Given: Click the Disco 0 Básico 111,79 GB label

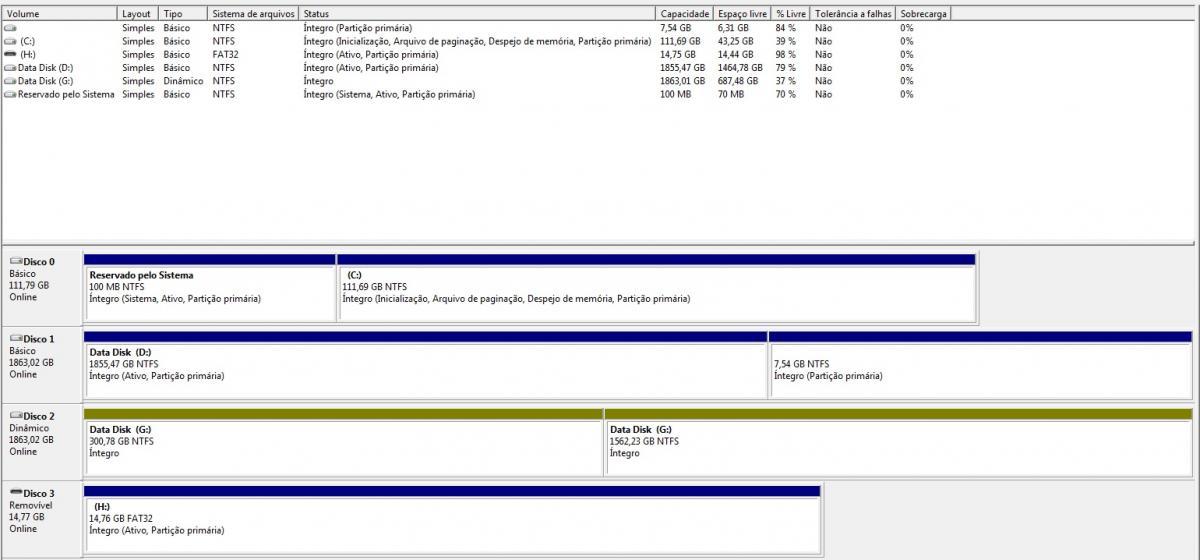Looking at the screenshot, I should tap(32, 279).
